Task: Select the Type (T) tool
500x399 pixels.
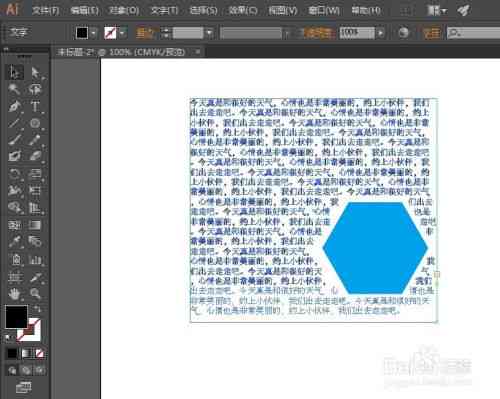Action: click(x=35, y=106)
